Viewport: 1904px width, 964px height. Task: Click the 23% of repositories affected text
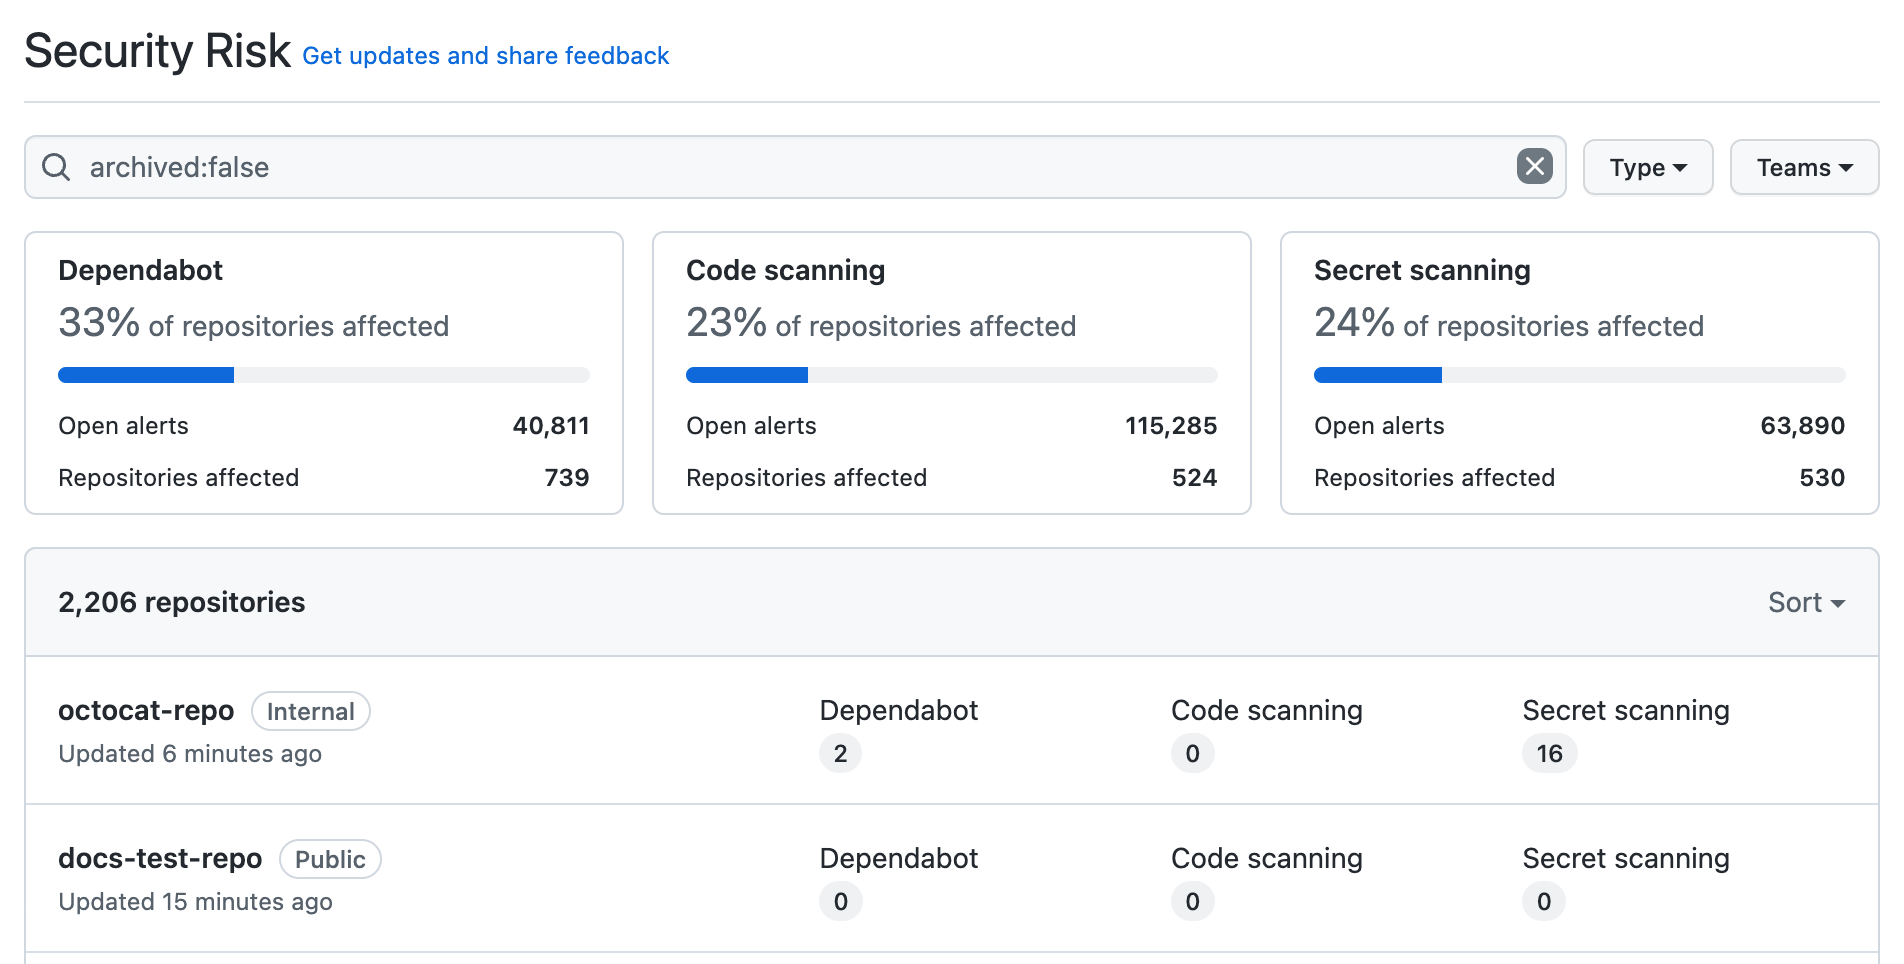[881, 324]
